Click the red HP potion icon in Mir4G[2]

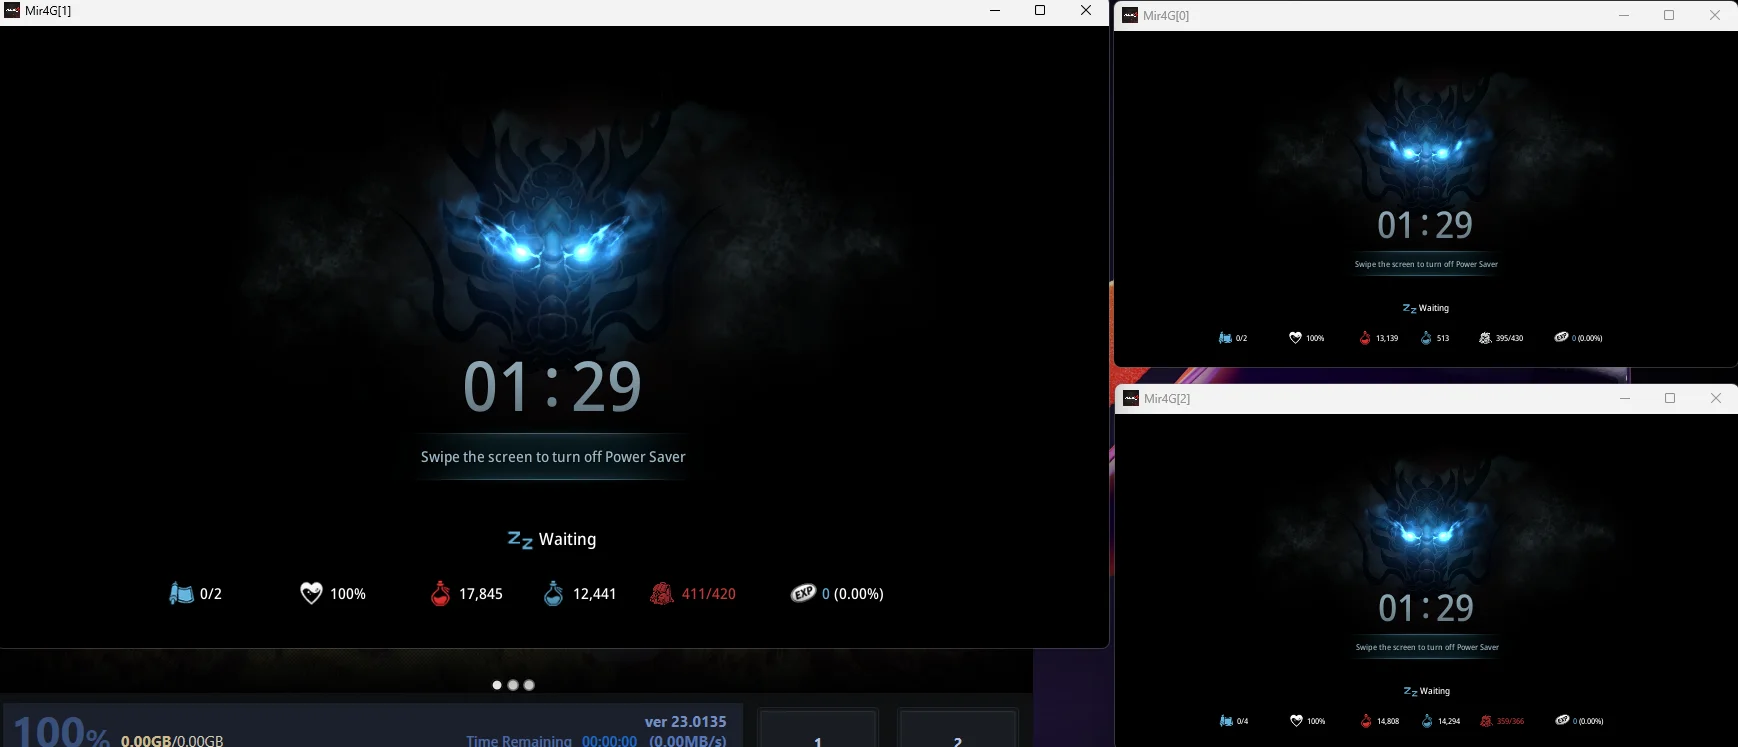(x=1366, y=721)
